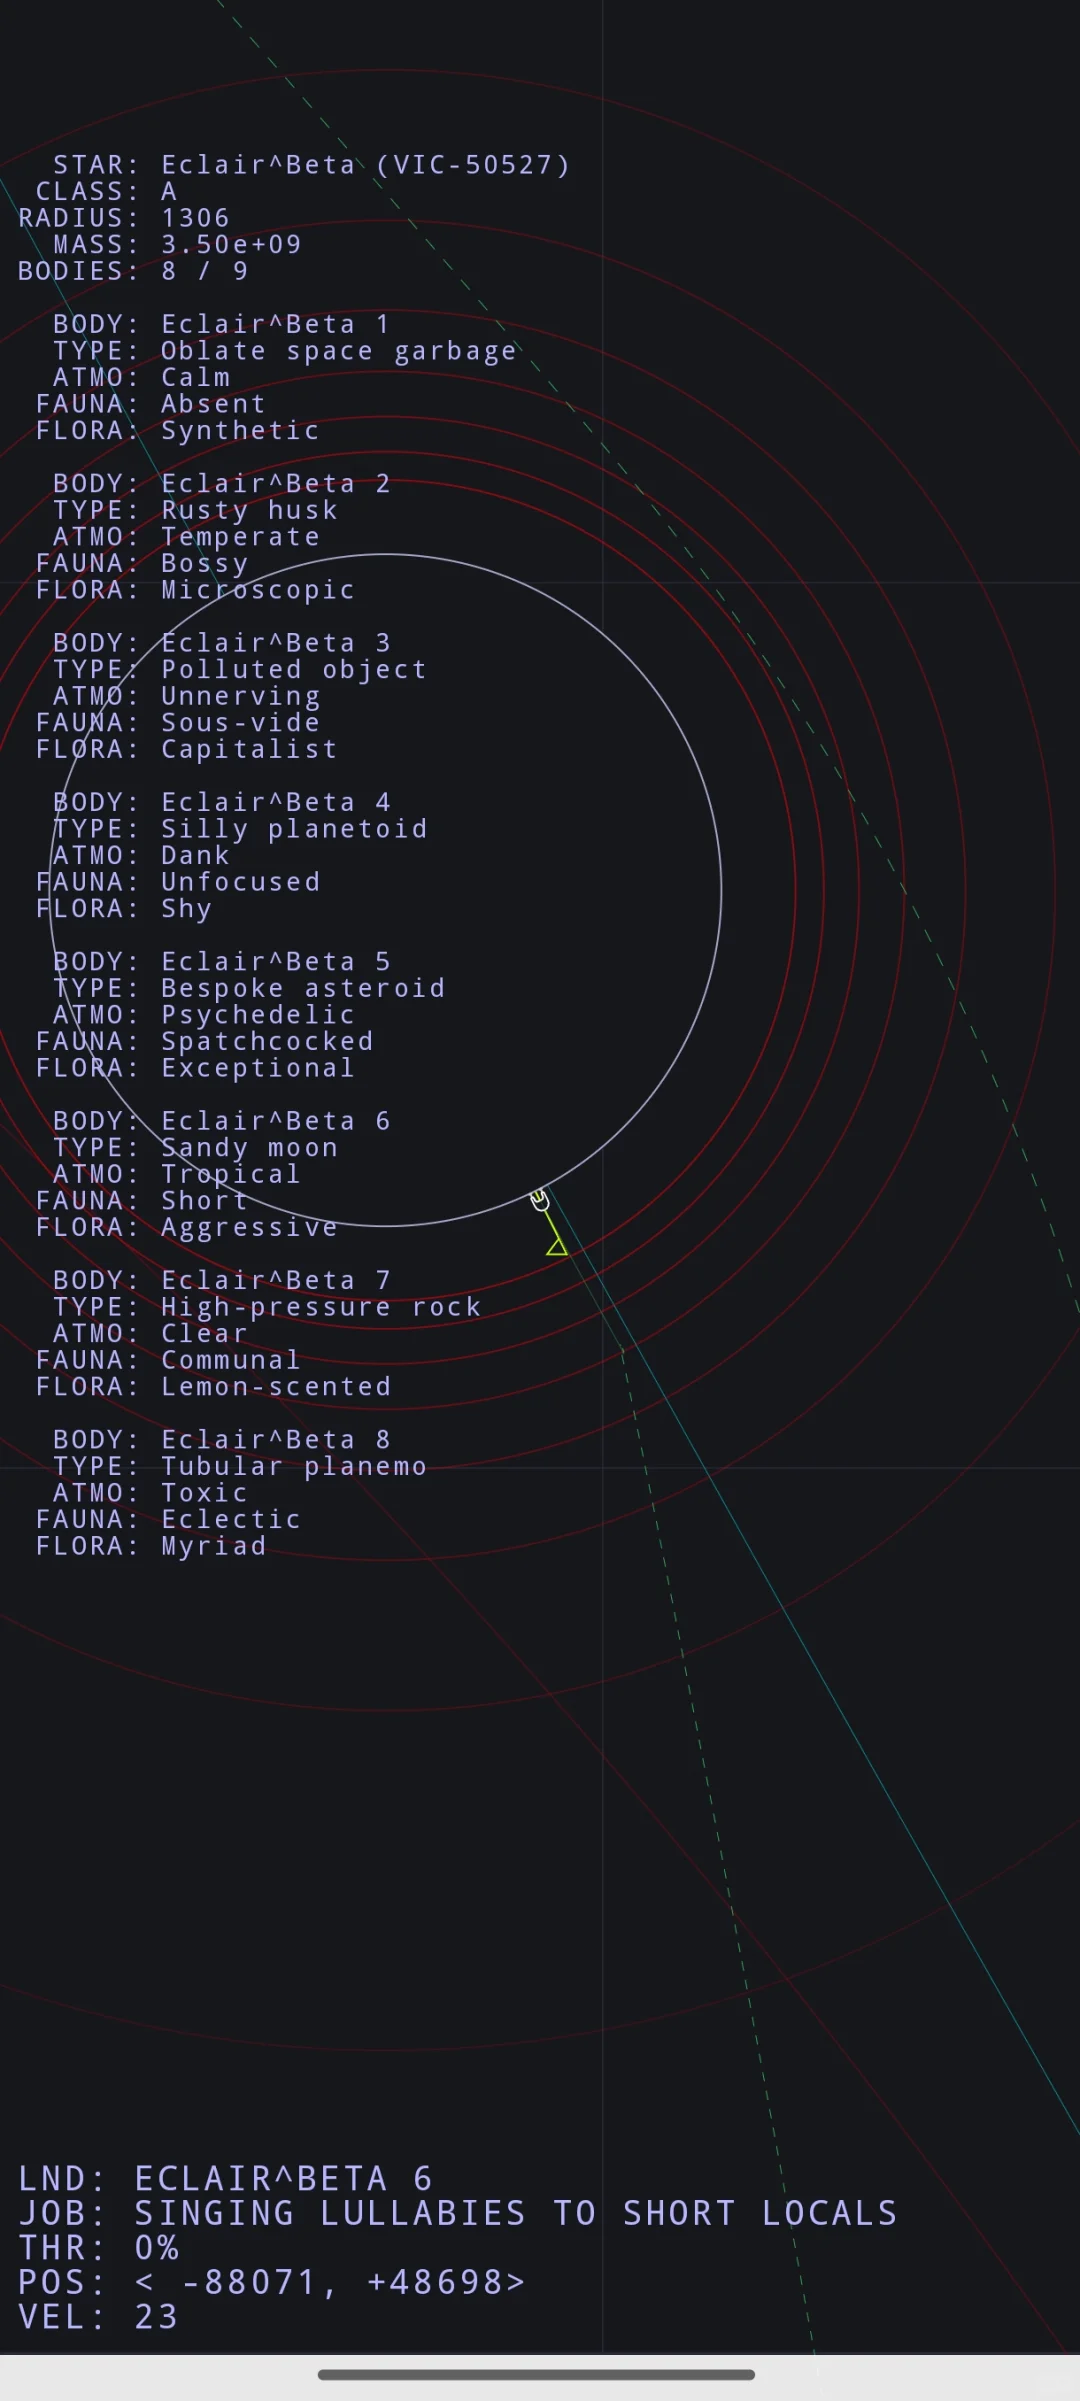Screen dimensions: 1080x2401
Task: Click the atmosphere value Psychedelic
Action: [x=258, y=1015]
